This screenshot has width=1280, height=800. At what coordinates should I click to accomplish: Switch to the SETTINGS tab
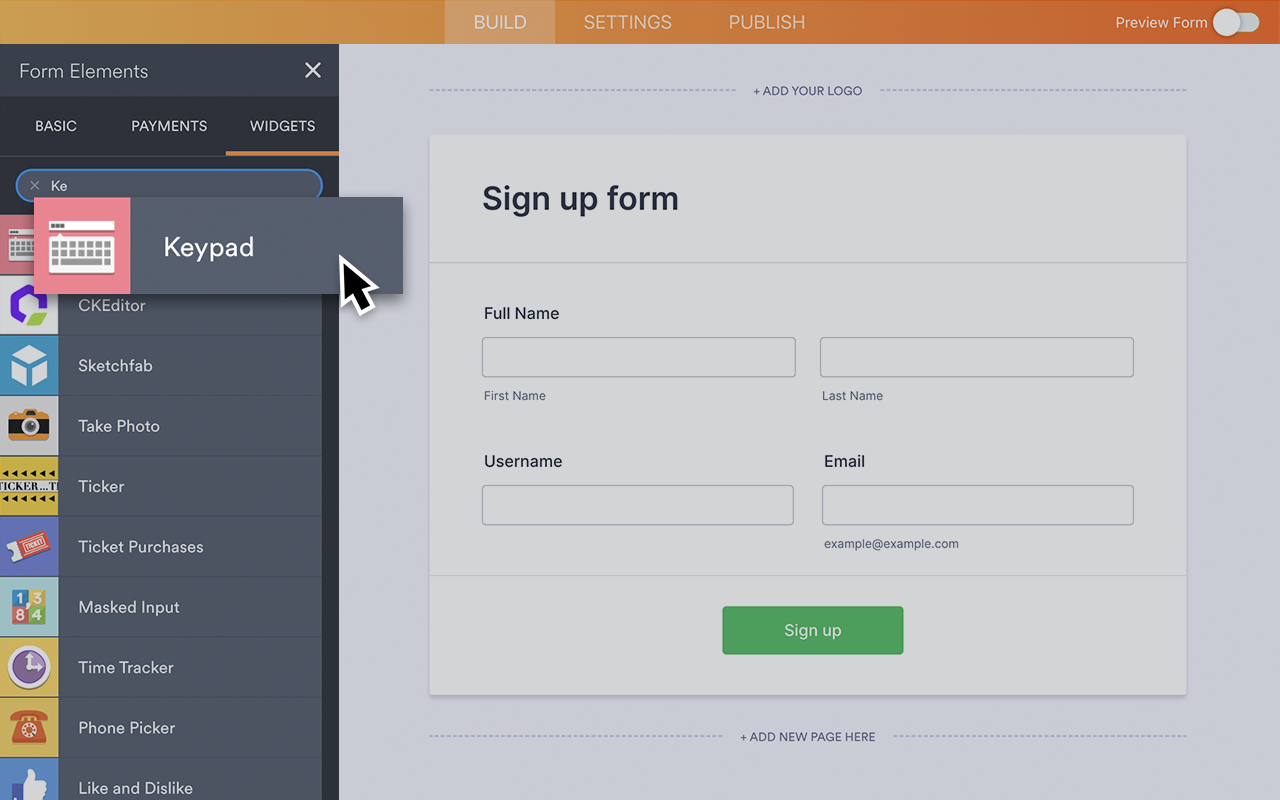click(627, 22)
